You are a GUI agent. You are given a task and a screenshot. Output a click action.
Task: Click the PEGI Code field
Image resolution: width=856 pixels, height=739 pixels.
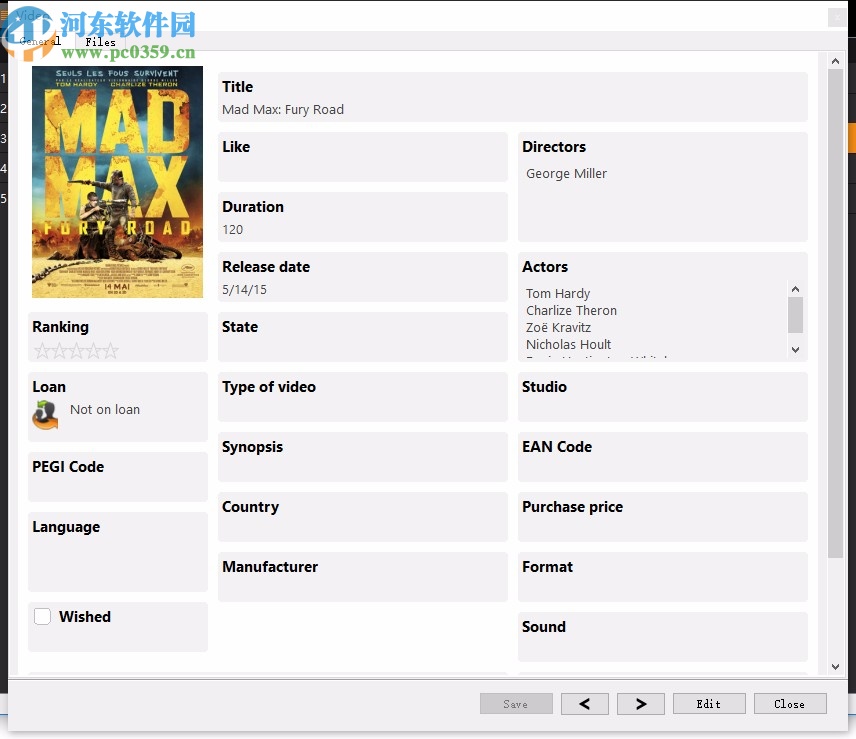coord(118,476)
